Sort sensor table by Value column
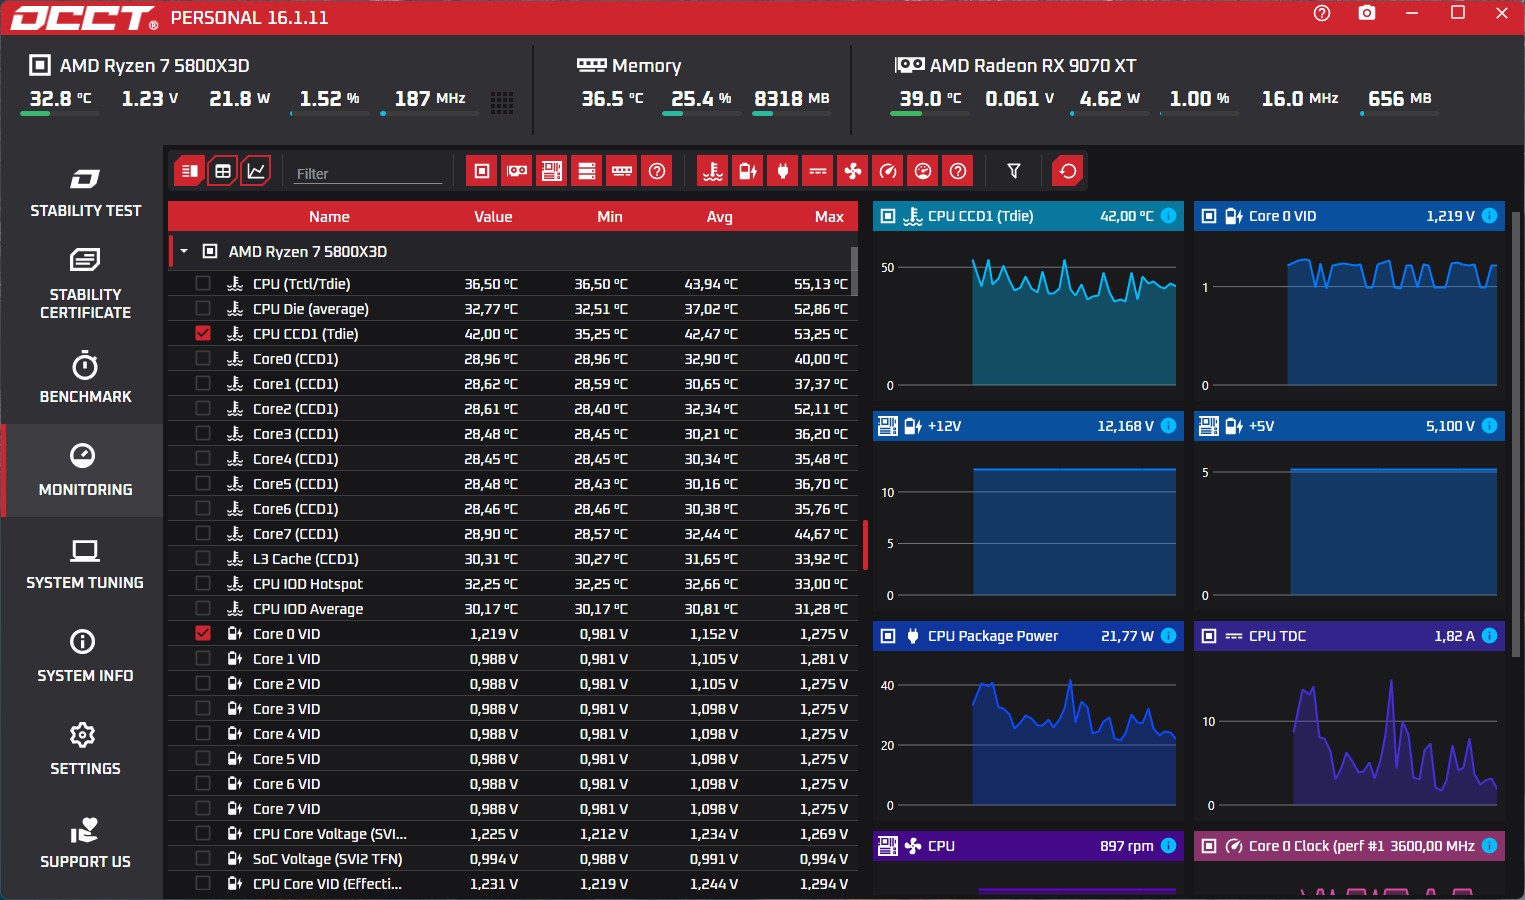 click(x=493, y=217)
